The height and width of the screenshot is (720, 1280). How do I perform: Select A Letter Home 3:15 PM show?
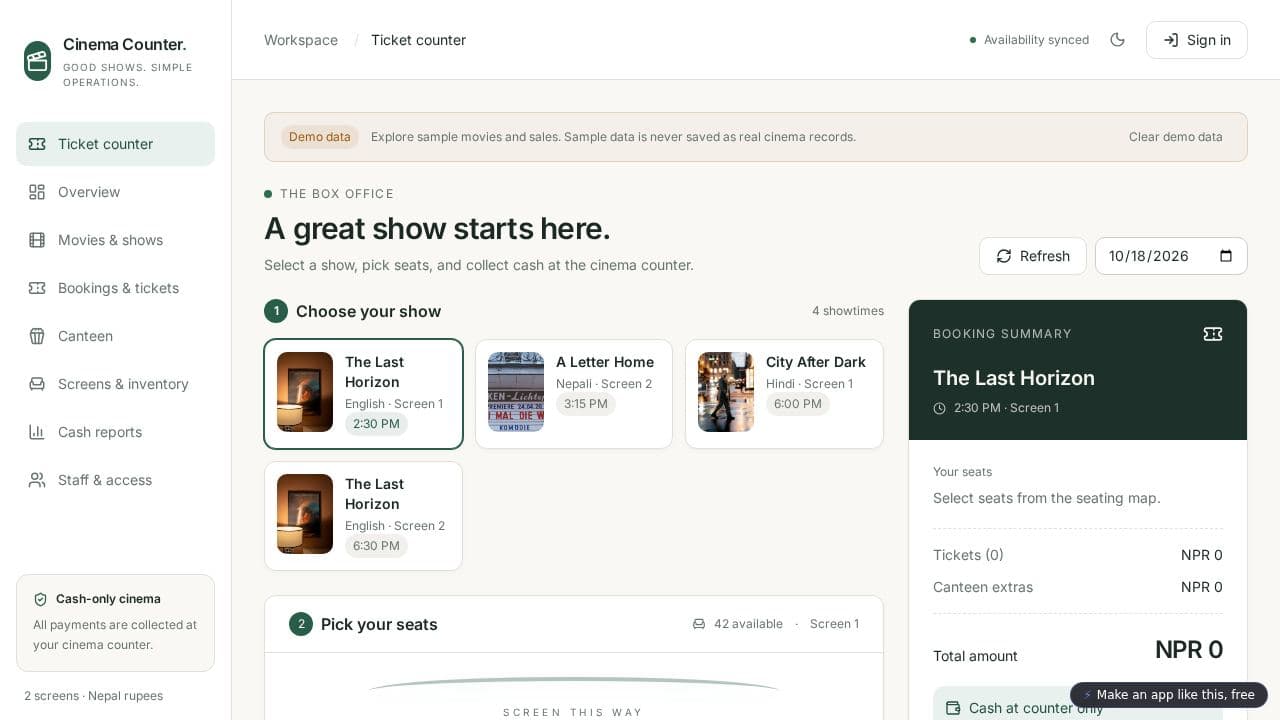point(574,394)
